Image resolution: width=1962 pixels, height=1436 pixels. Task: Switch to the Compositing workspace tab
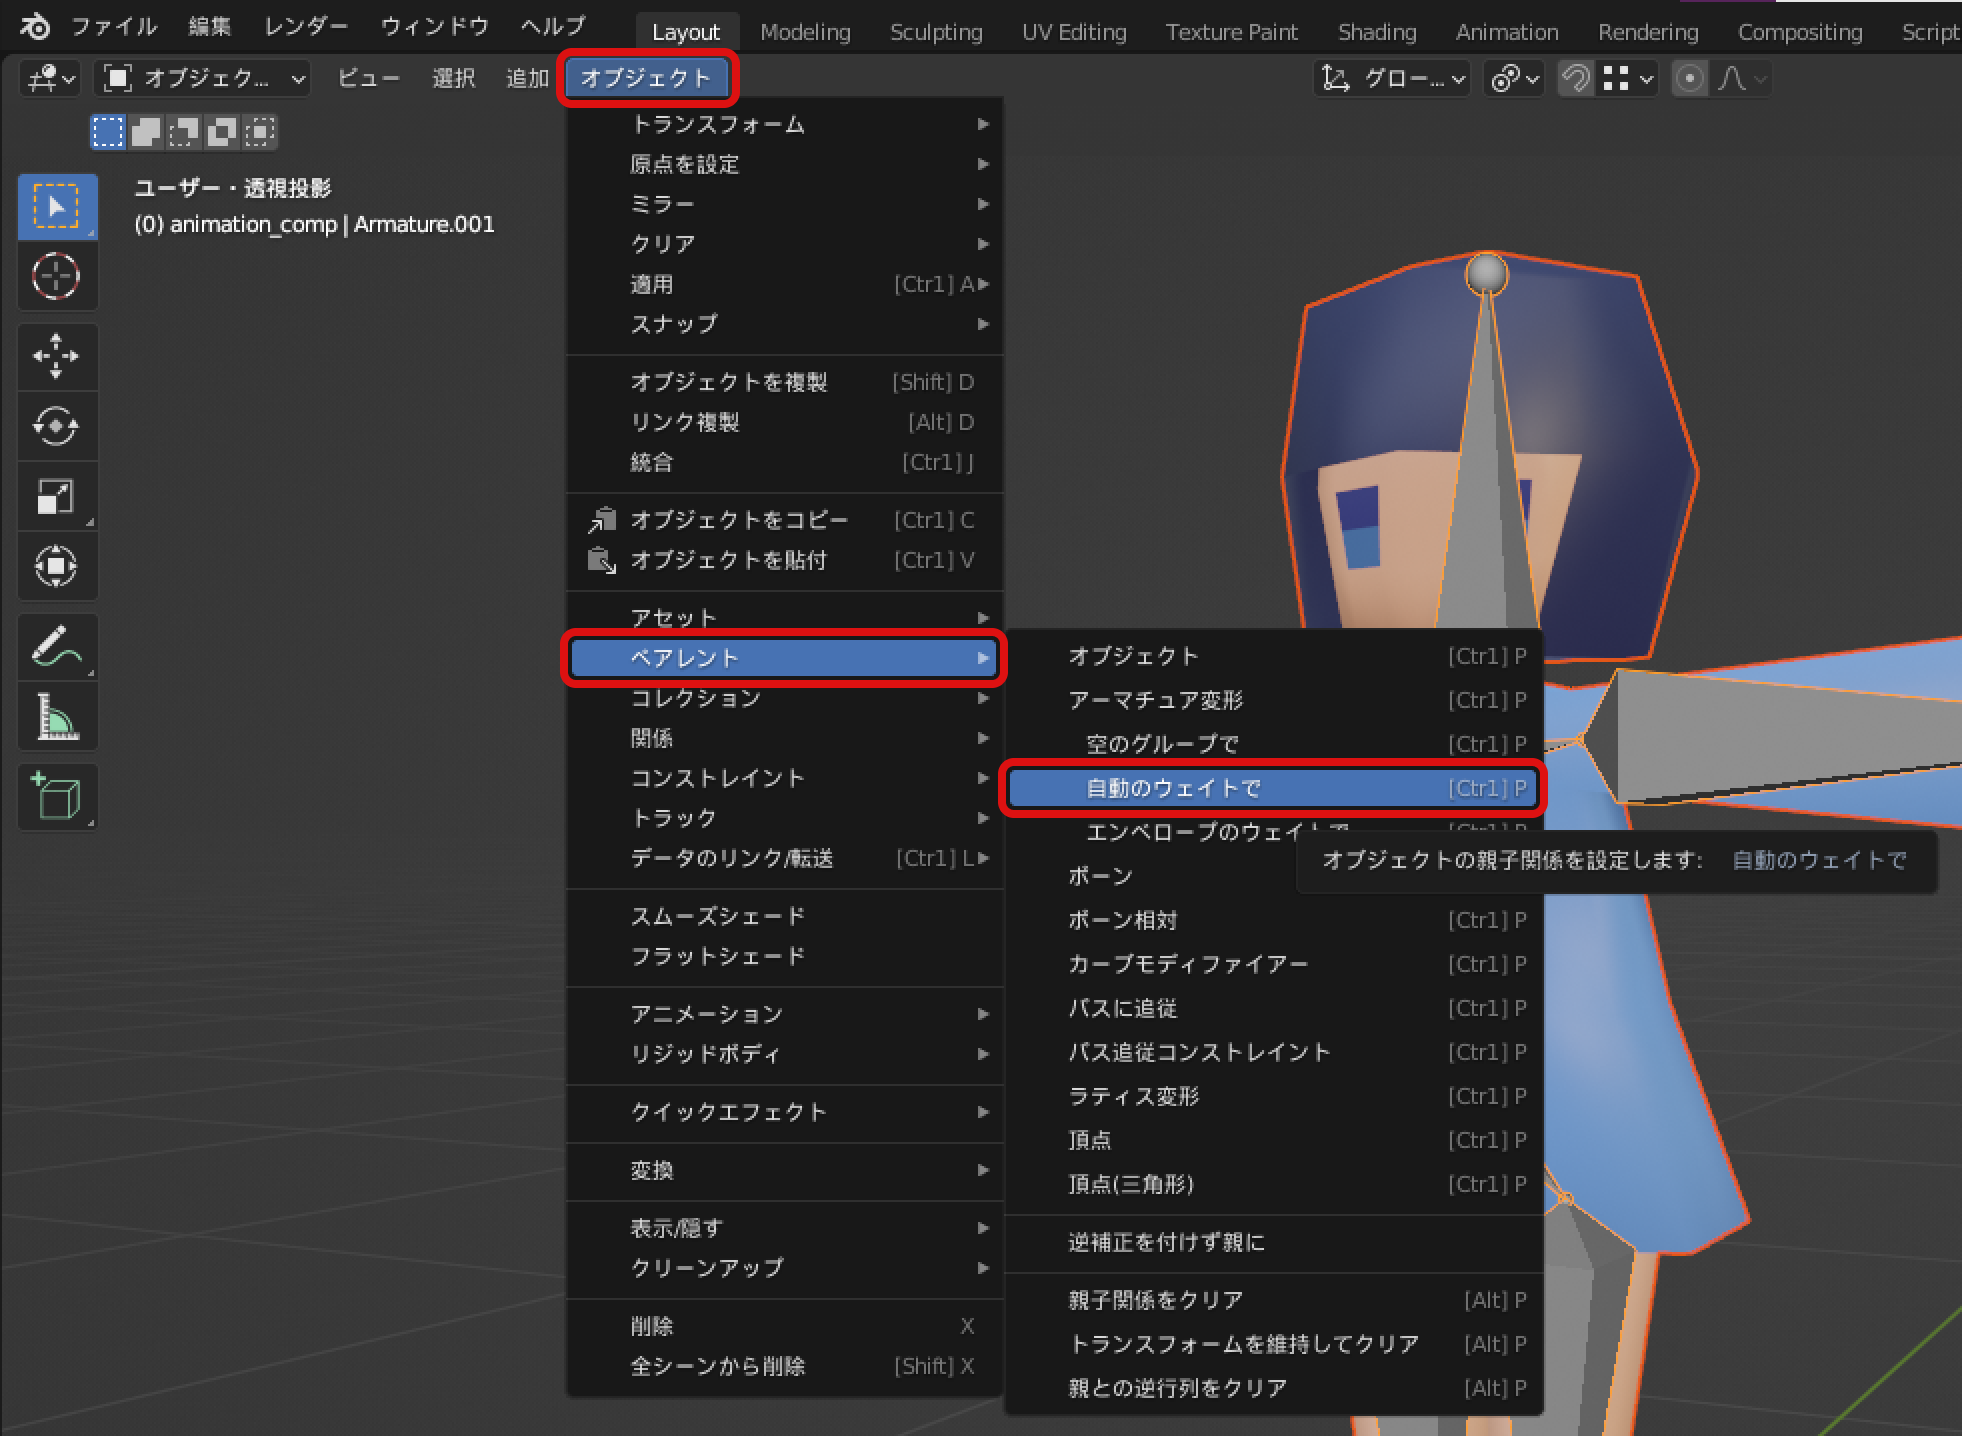click(x=1800, y=32)
